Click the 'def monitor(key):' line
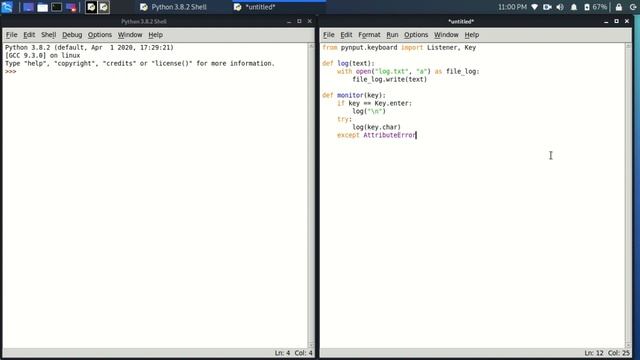The width and height of the screenshot is (640, 360). [353, 95]
